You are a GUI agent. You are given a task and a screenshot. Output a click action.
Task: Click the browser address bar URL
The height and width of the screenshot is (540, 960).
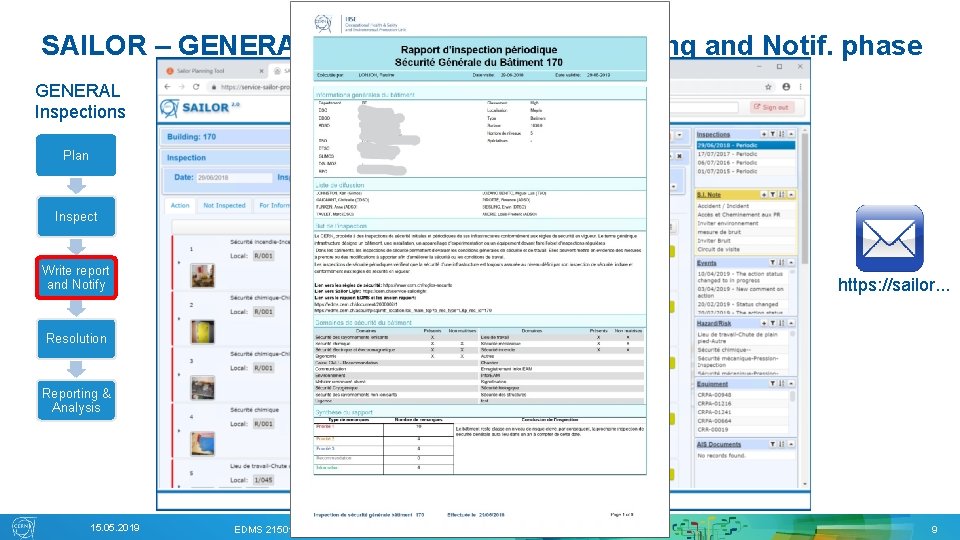(255, 87)
